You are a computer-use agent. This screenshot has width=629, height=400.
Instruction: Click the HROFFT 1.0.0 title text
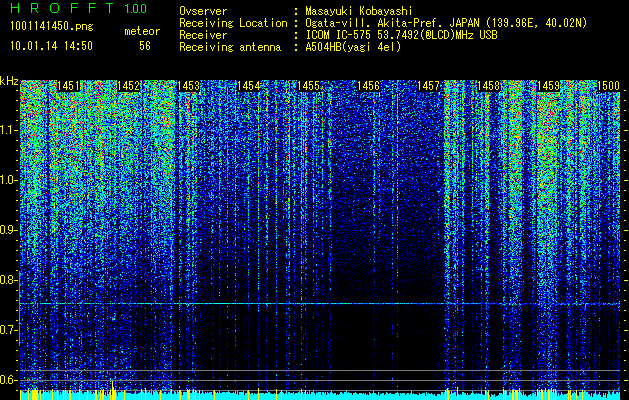click(x=79, y=8)
